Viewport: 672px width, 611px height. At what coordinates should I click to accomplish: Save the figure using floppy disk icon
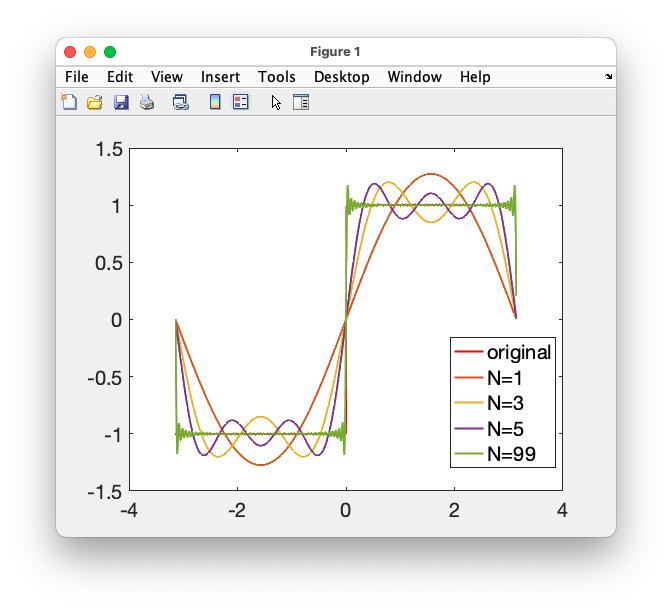pos(121,102)
